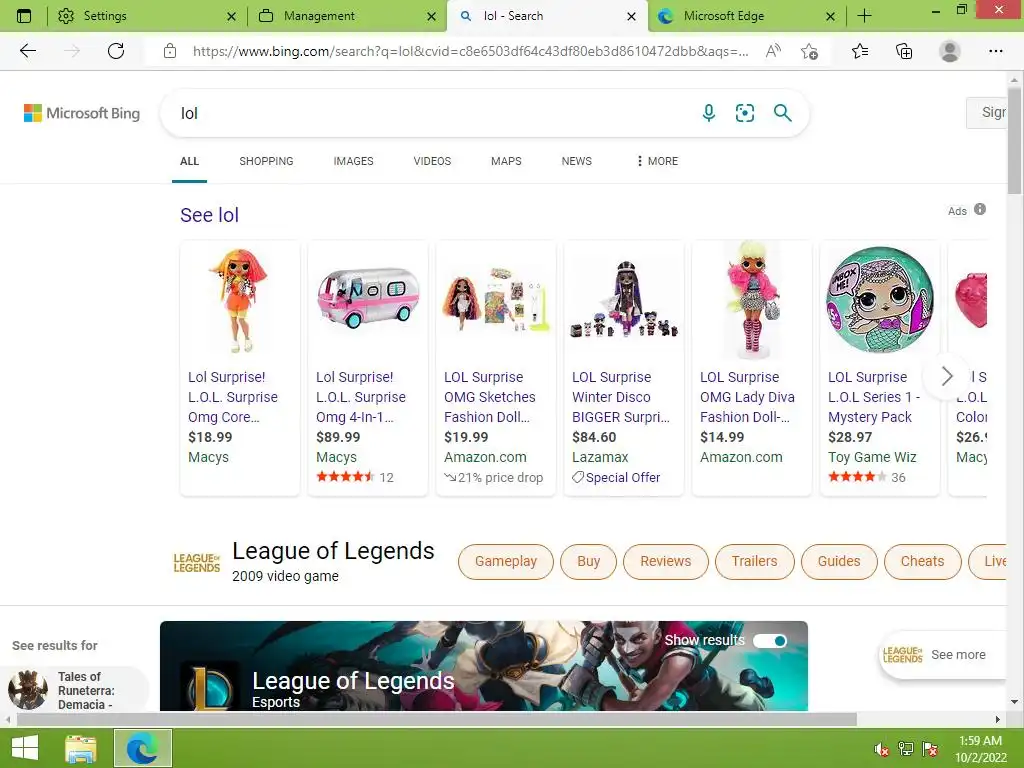Open the taskbar clock and date
Viewport: 1024px width, 768px height.
coord(981,748)
